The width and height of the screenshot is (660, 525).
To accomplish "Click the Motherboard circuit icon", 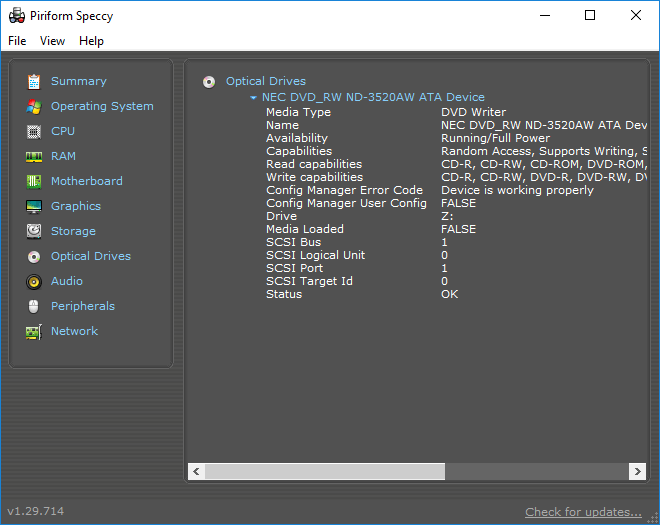I will pyautogui.click(x=34, y=181).
